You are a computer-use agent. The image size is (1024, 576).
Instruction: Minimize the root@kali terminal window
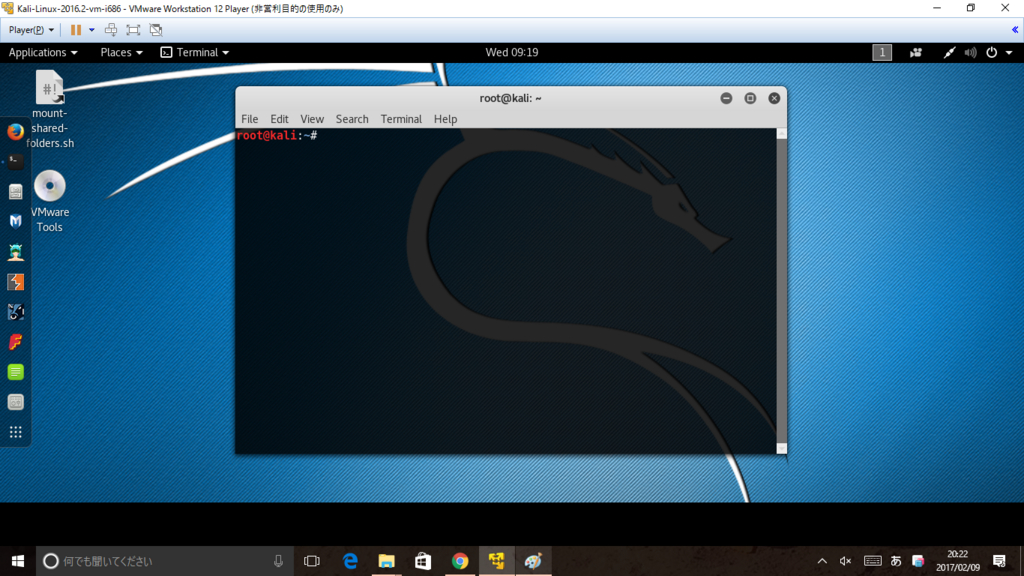(x=726, y=98)
